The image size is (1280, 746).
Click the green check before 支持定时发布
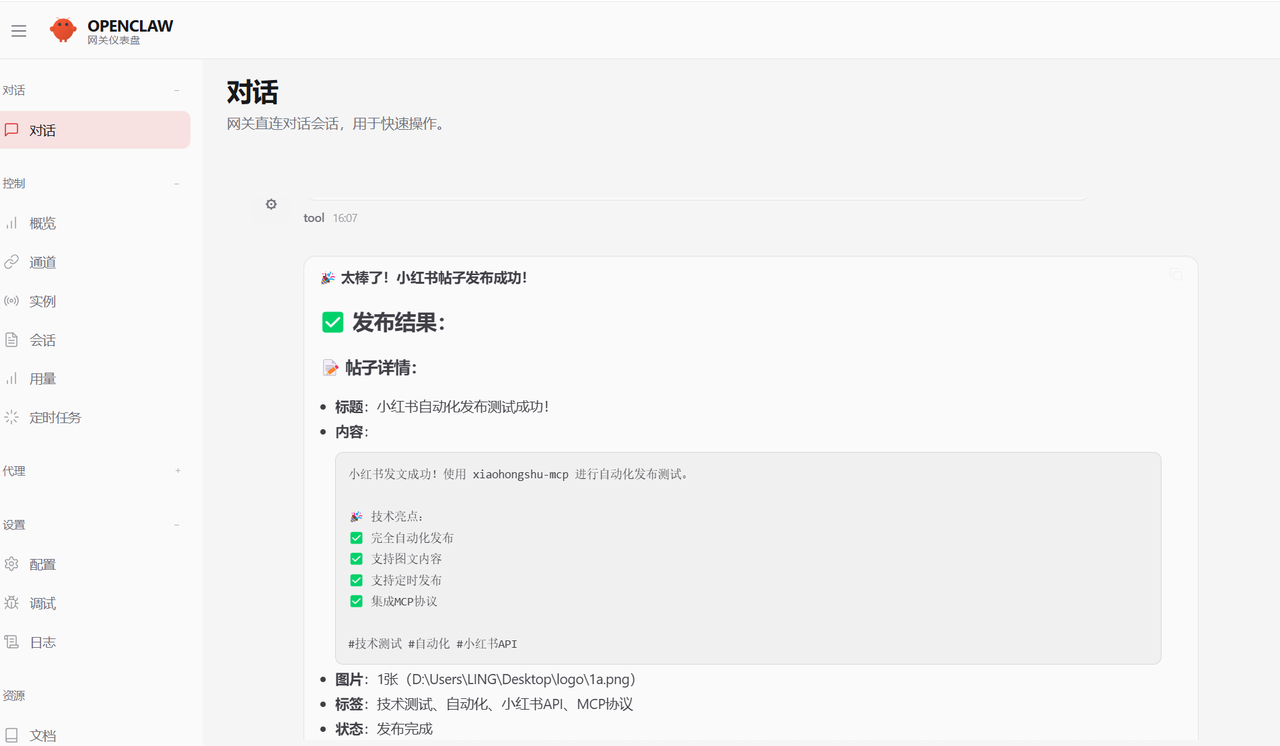pos(356,580)
